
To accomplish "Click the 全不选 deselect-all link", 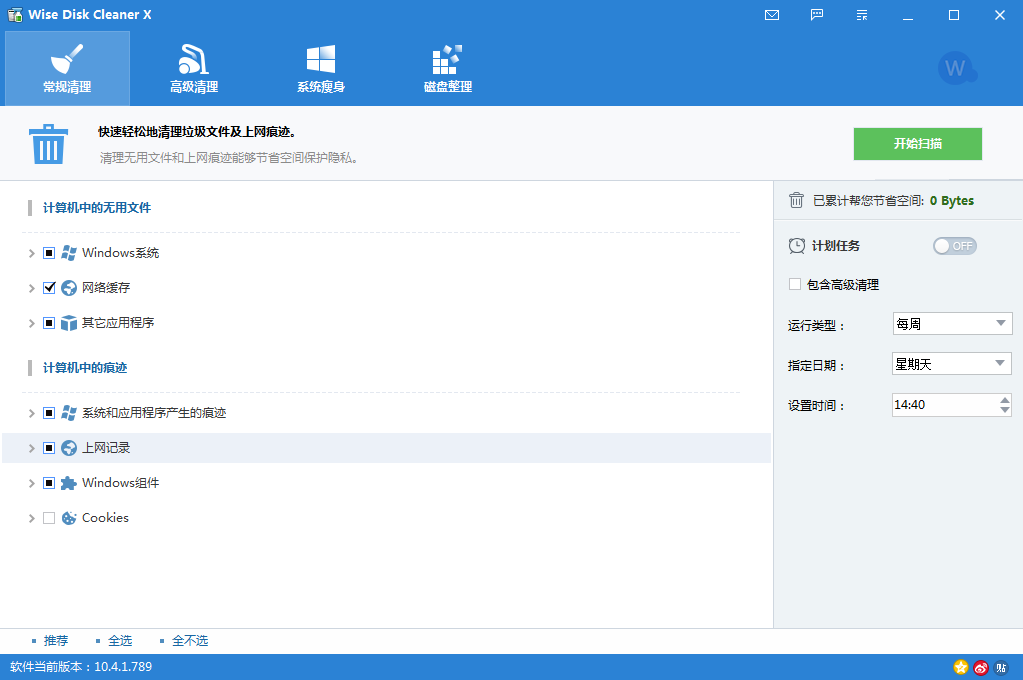I will click(190, 641).
